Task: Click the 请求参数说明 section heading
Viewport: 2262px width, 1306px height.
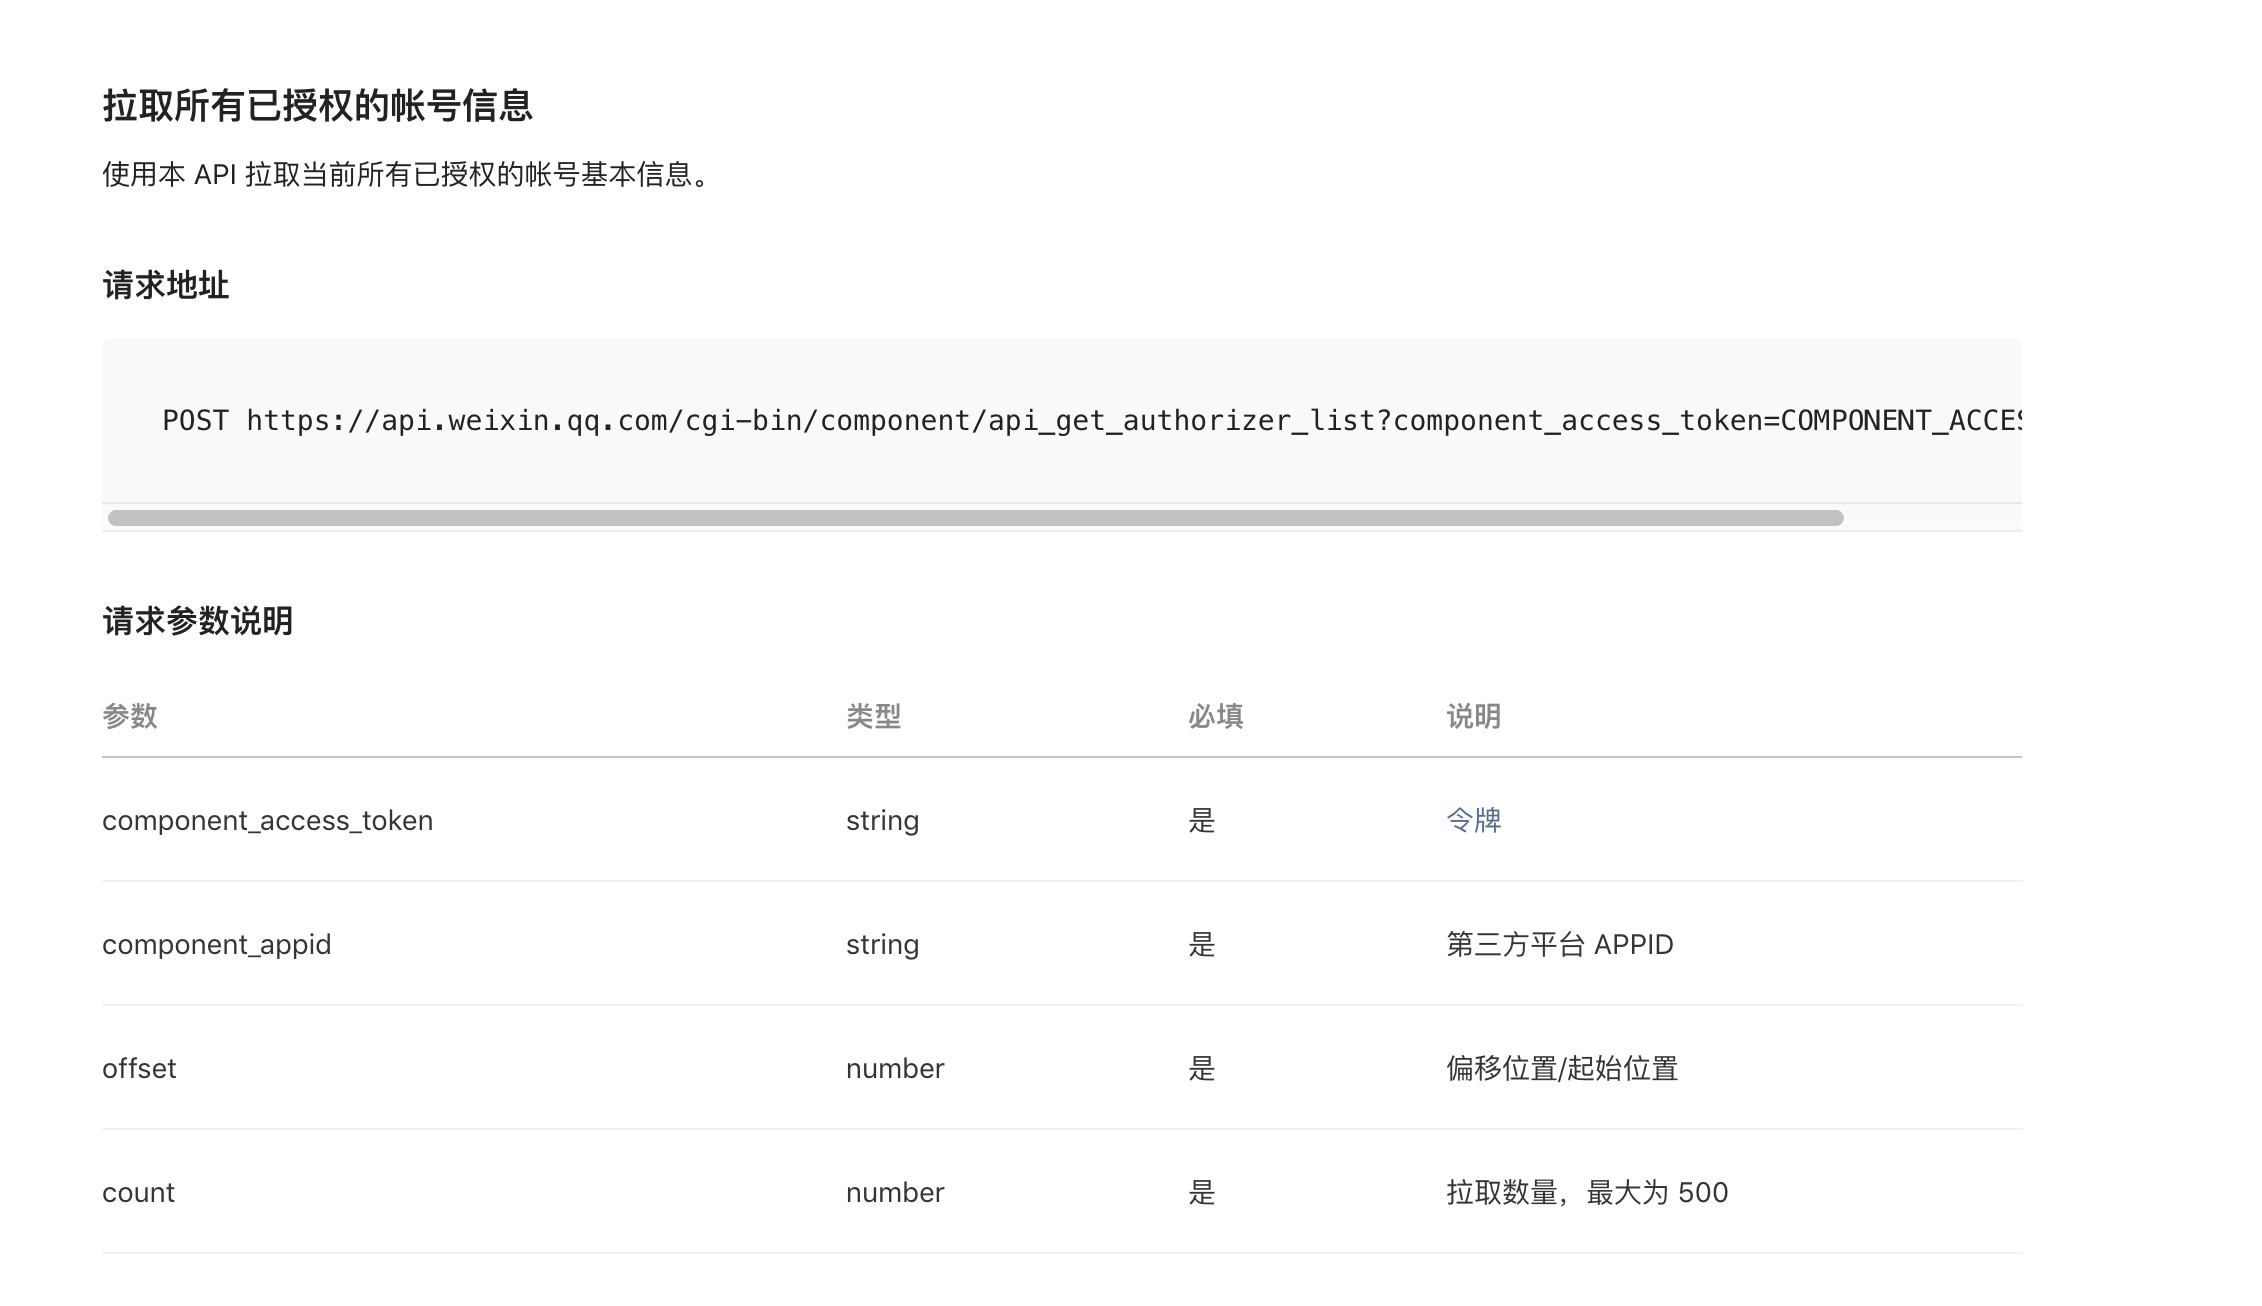Action: pyautogui.click(x=198, y=621)
